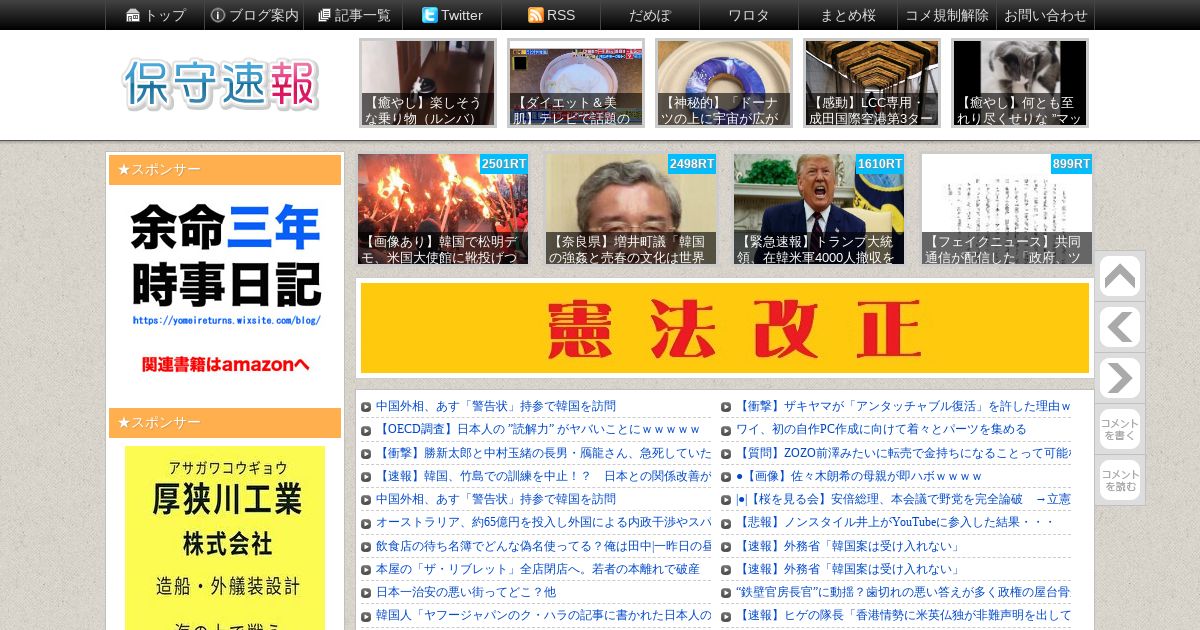1200x630 pixels.
Task: Open the 1610RT トランプ大統領 article thumbnail
Action: [x=819, y=209]
